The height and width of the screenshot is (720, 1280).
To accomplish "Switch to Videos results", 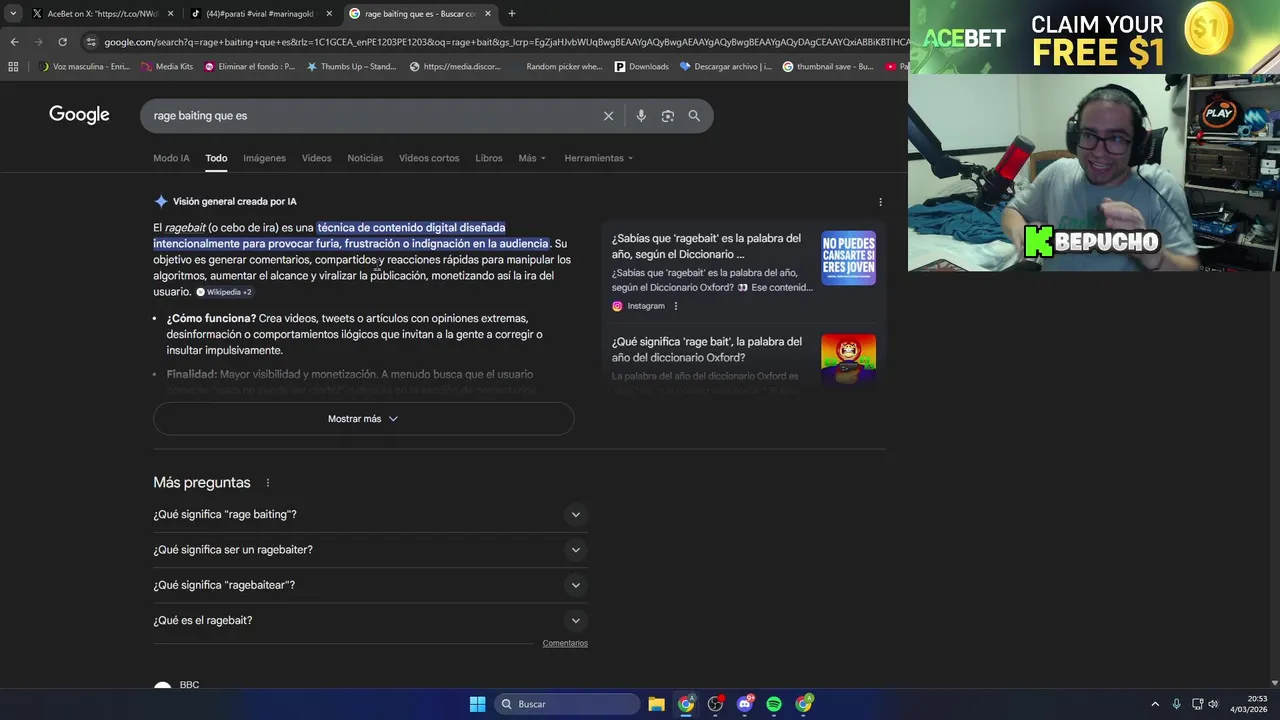I will click(x=316, y=158).
